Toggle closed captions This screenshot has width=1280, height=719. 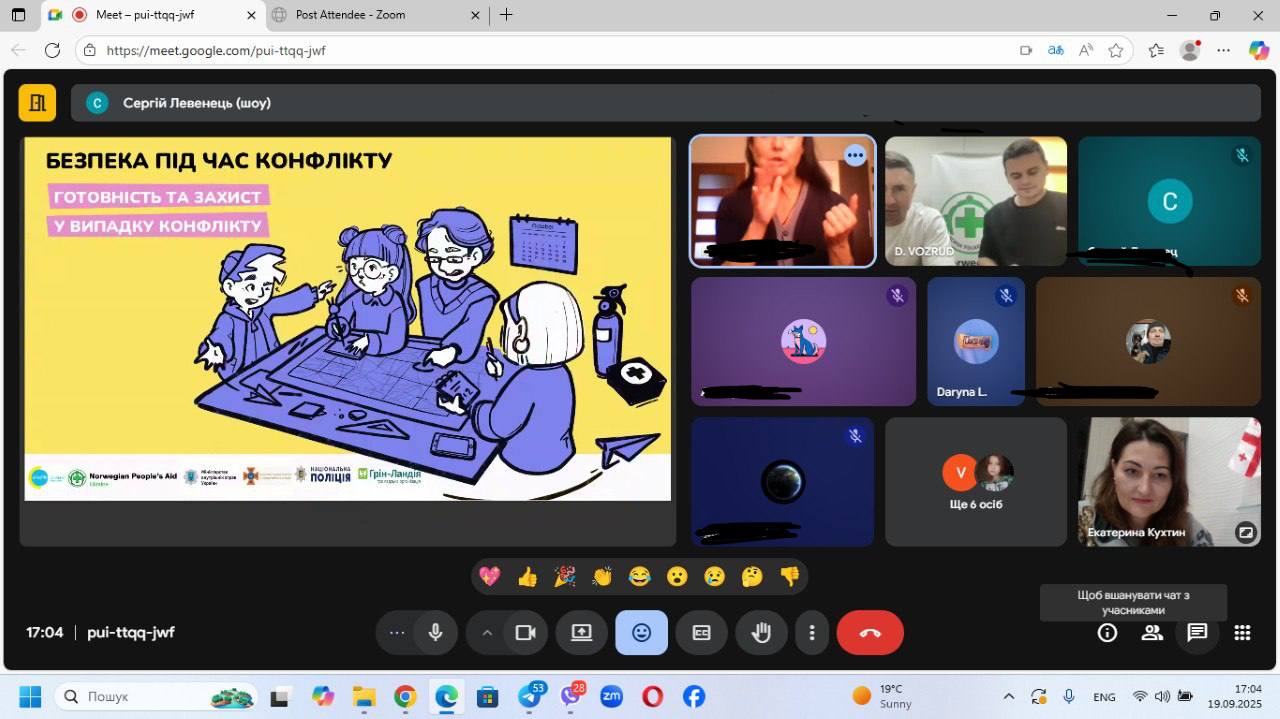pyautogui.click(x=701, y=633)
